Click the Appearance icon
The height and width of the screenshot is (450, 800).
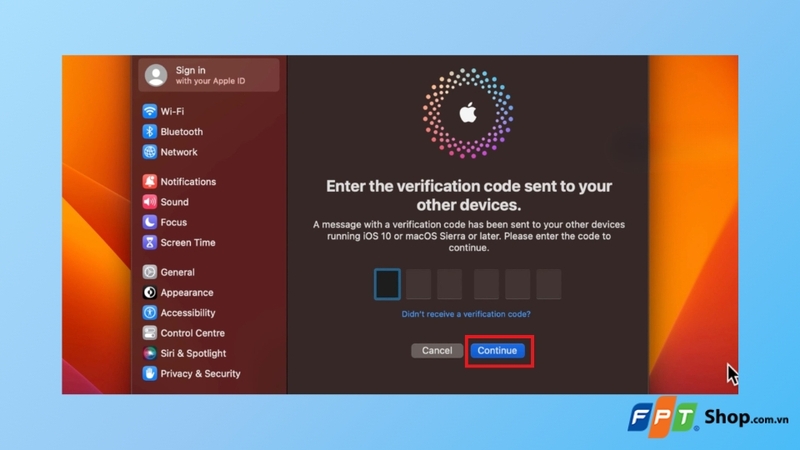[149, 292]
